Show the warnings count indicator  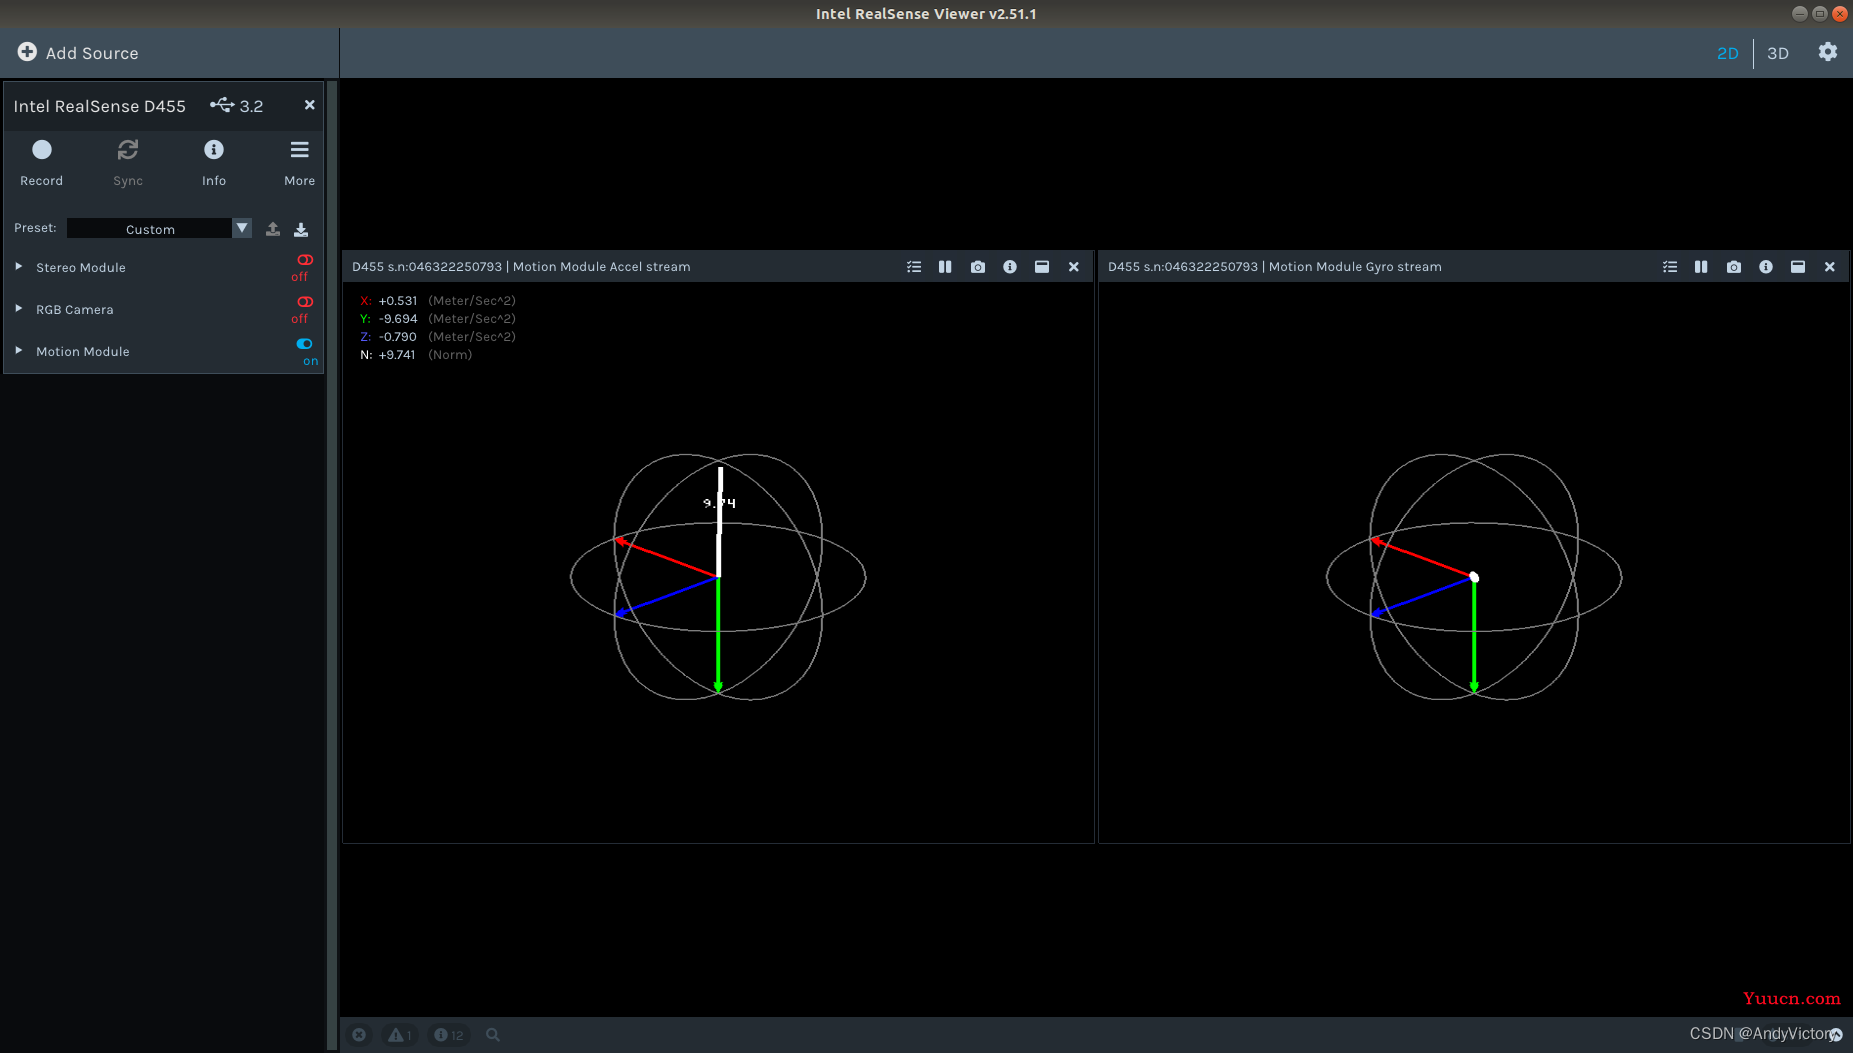400,1035
